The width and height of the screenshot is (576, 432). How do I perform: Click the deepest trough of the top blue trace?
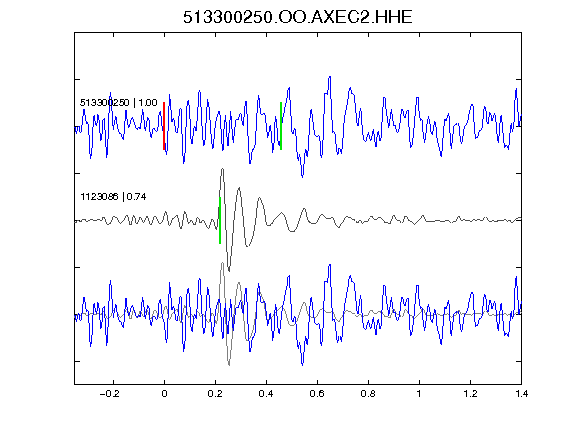pos(302,176)
